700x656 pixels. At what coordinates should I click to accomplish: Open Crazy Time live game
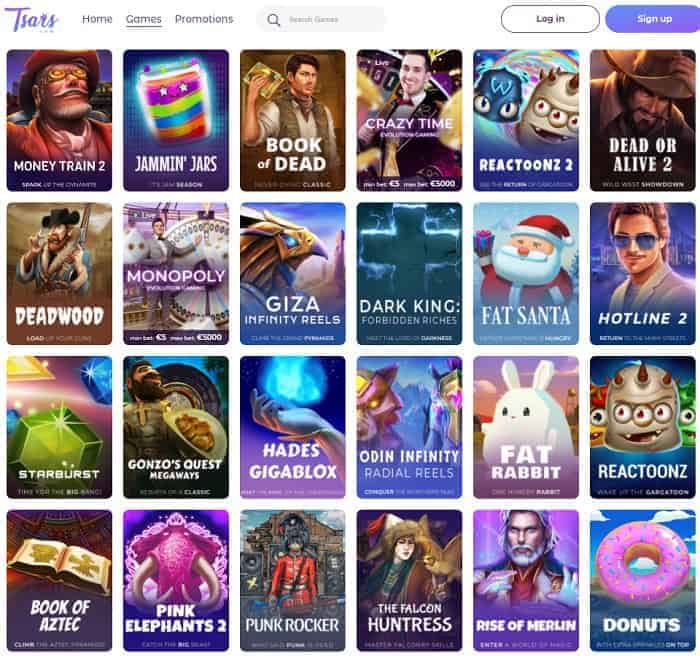pyautogui.click(x=409, y=120)
